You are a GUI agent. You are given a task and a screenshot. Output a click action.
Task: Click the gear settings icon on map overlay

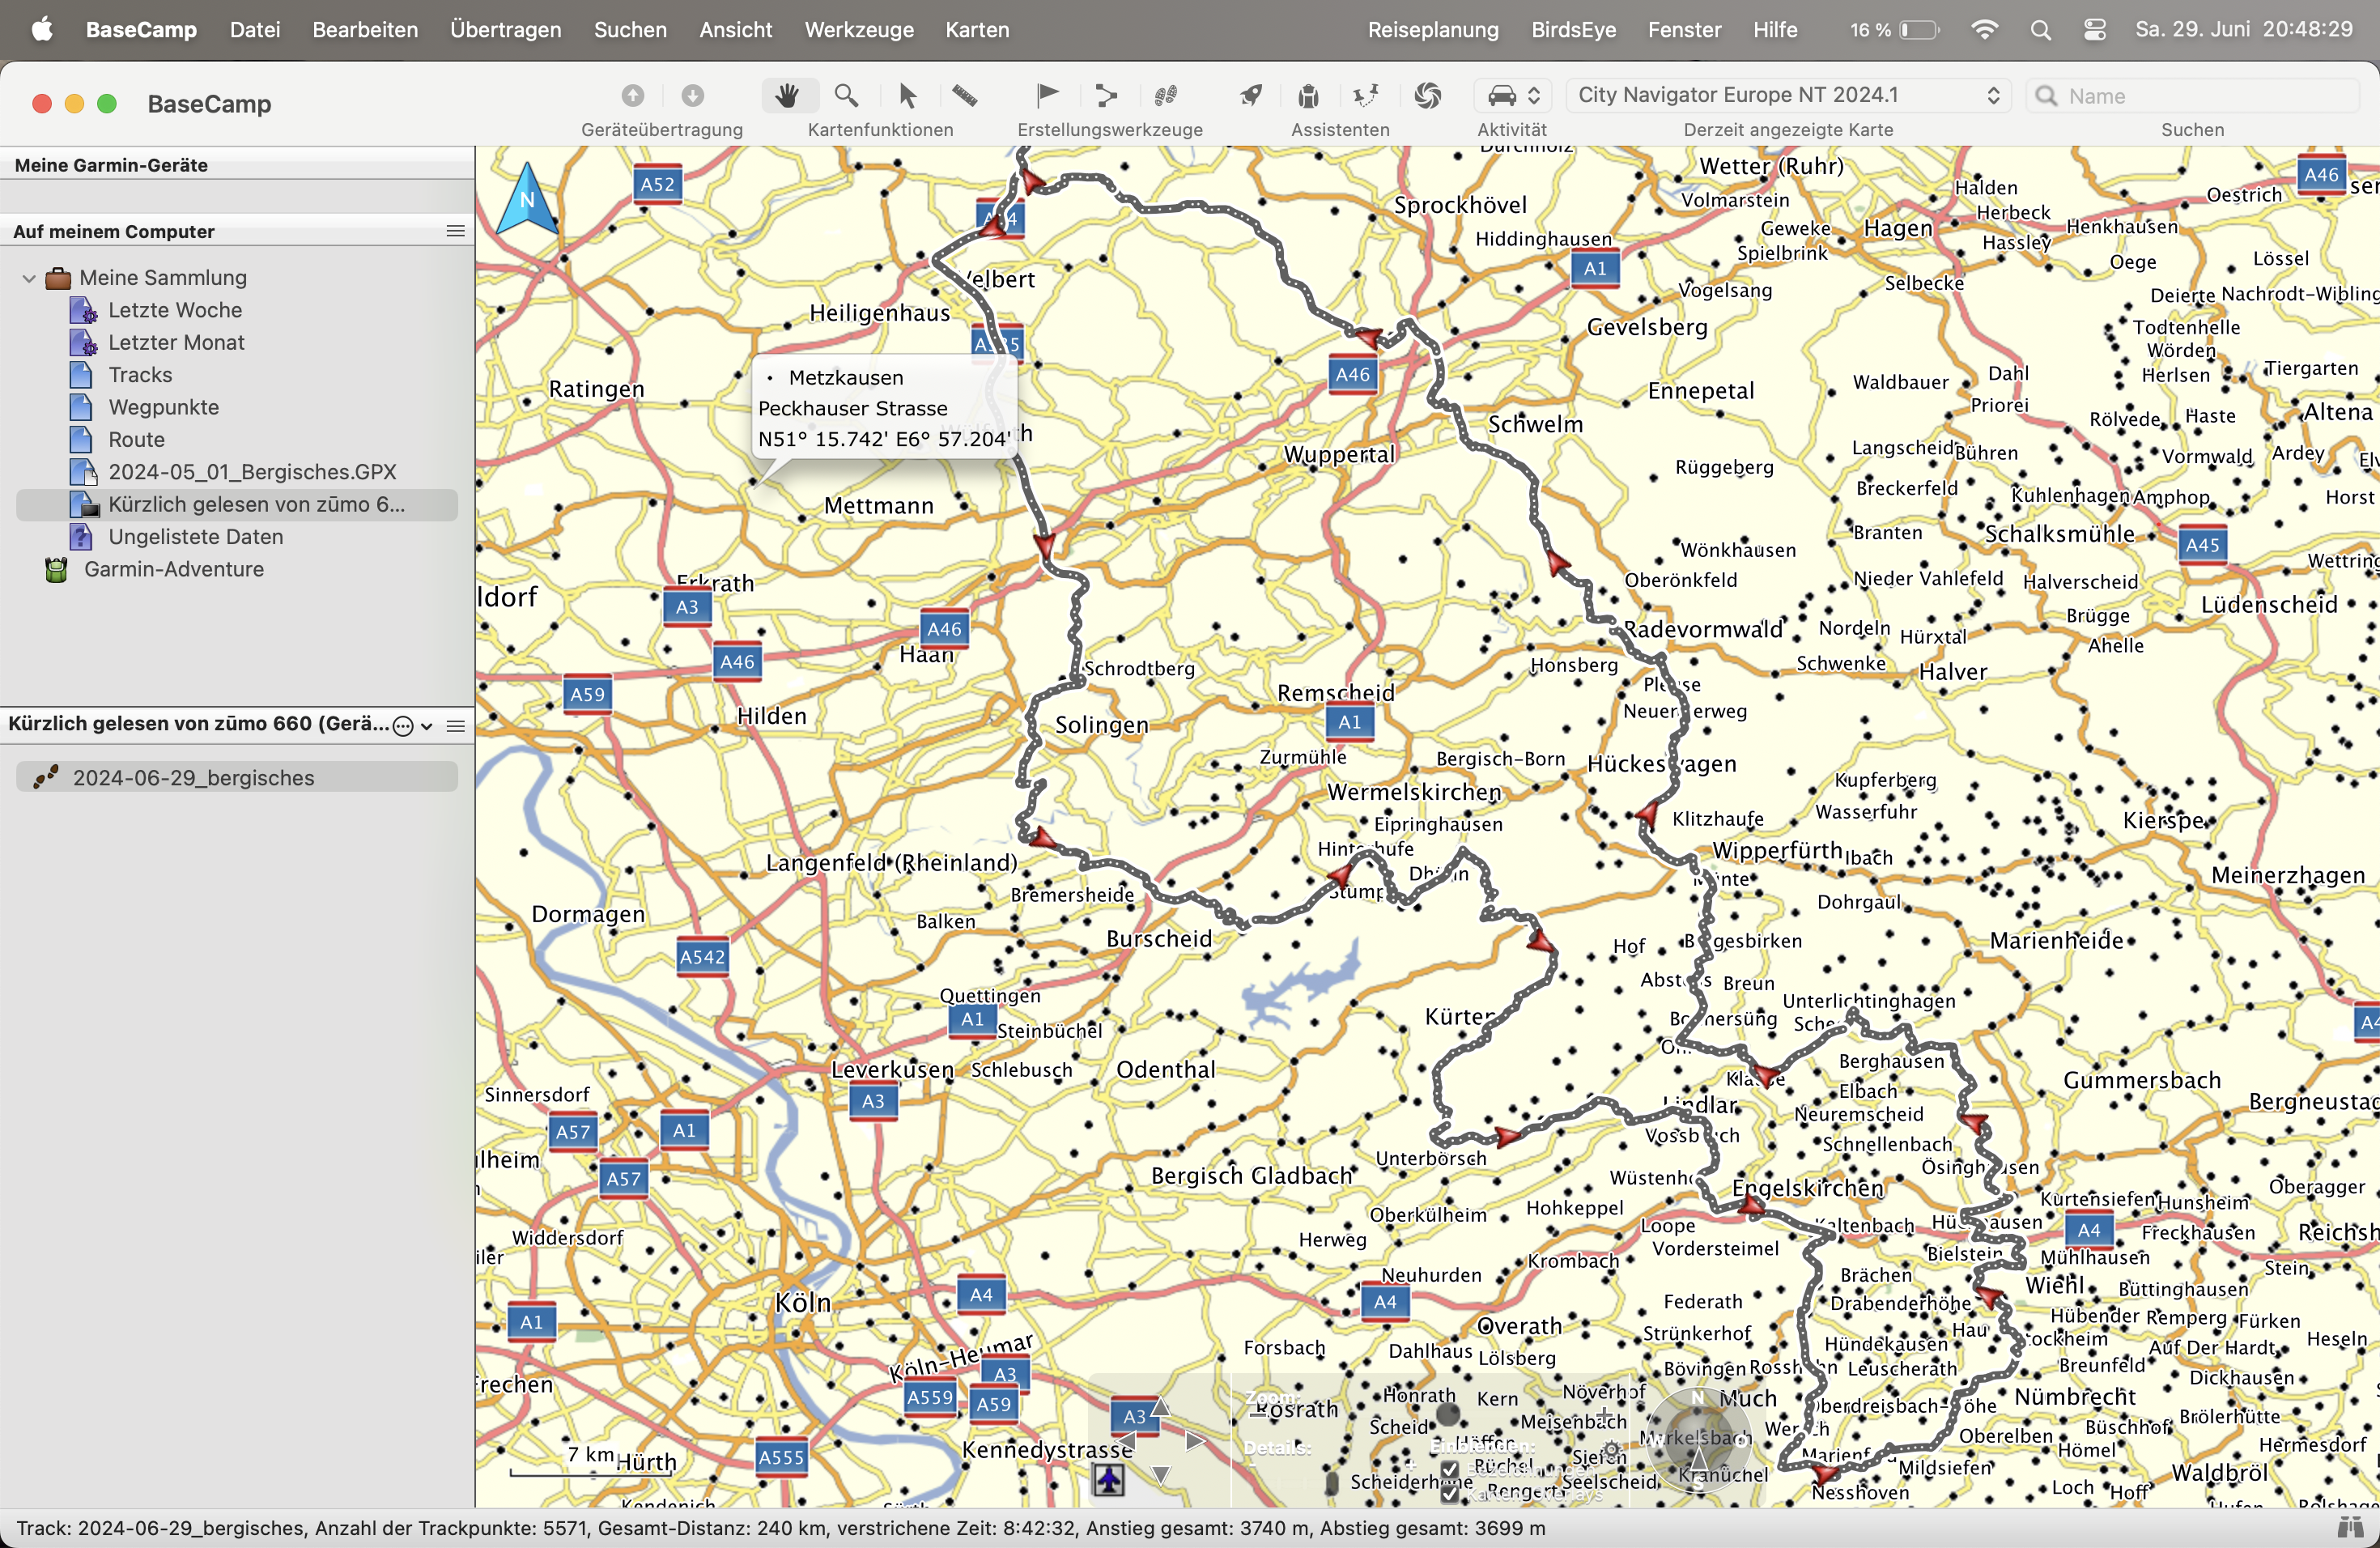point(1611,1449)
